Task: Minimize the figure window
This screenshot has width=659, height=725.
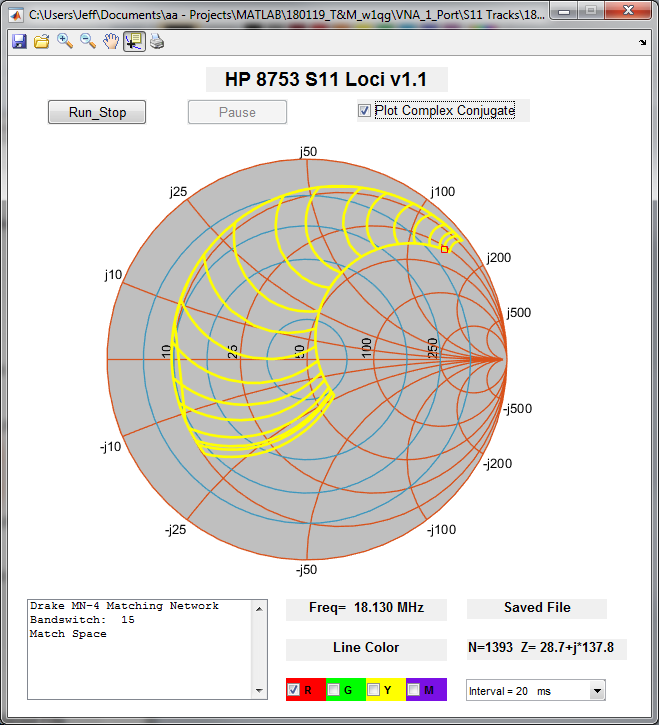Action: (564, 11)
